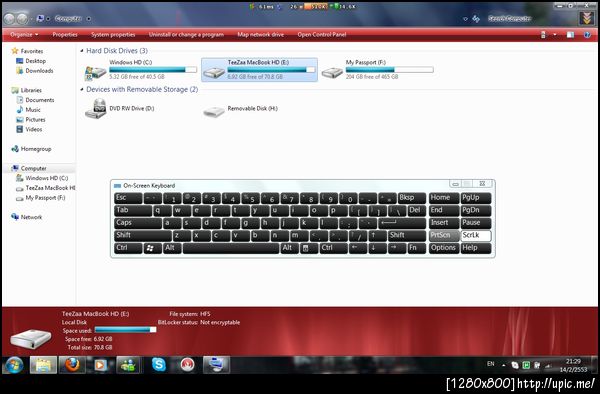Open Skype from the taskbar
The height and width of the screenshot is (394, 600).
pyautogui.click(x=158, y=365)
